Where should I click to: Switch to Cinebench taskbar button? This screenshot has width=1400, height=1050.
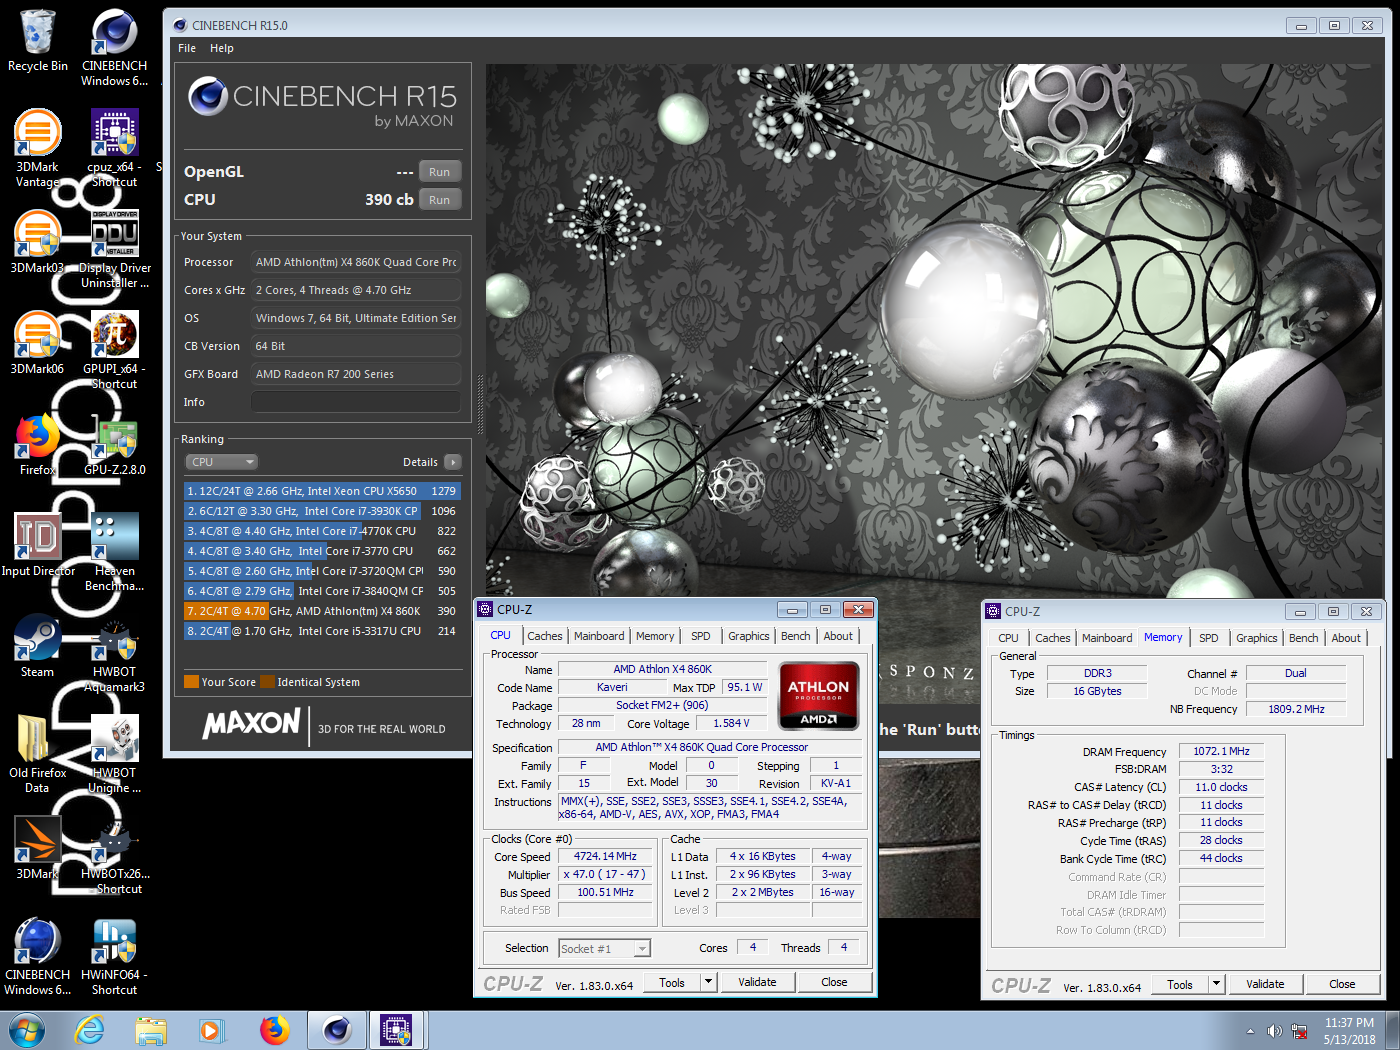click(x=337, y=1030)
